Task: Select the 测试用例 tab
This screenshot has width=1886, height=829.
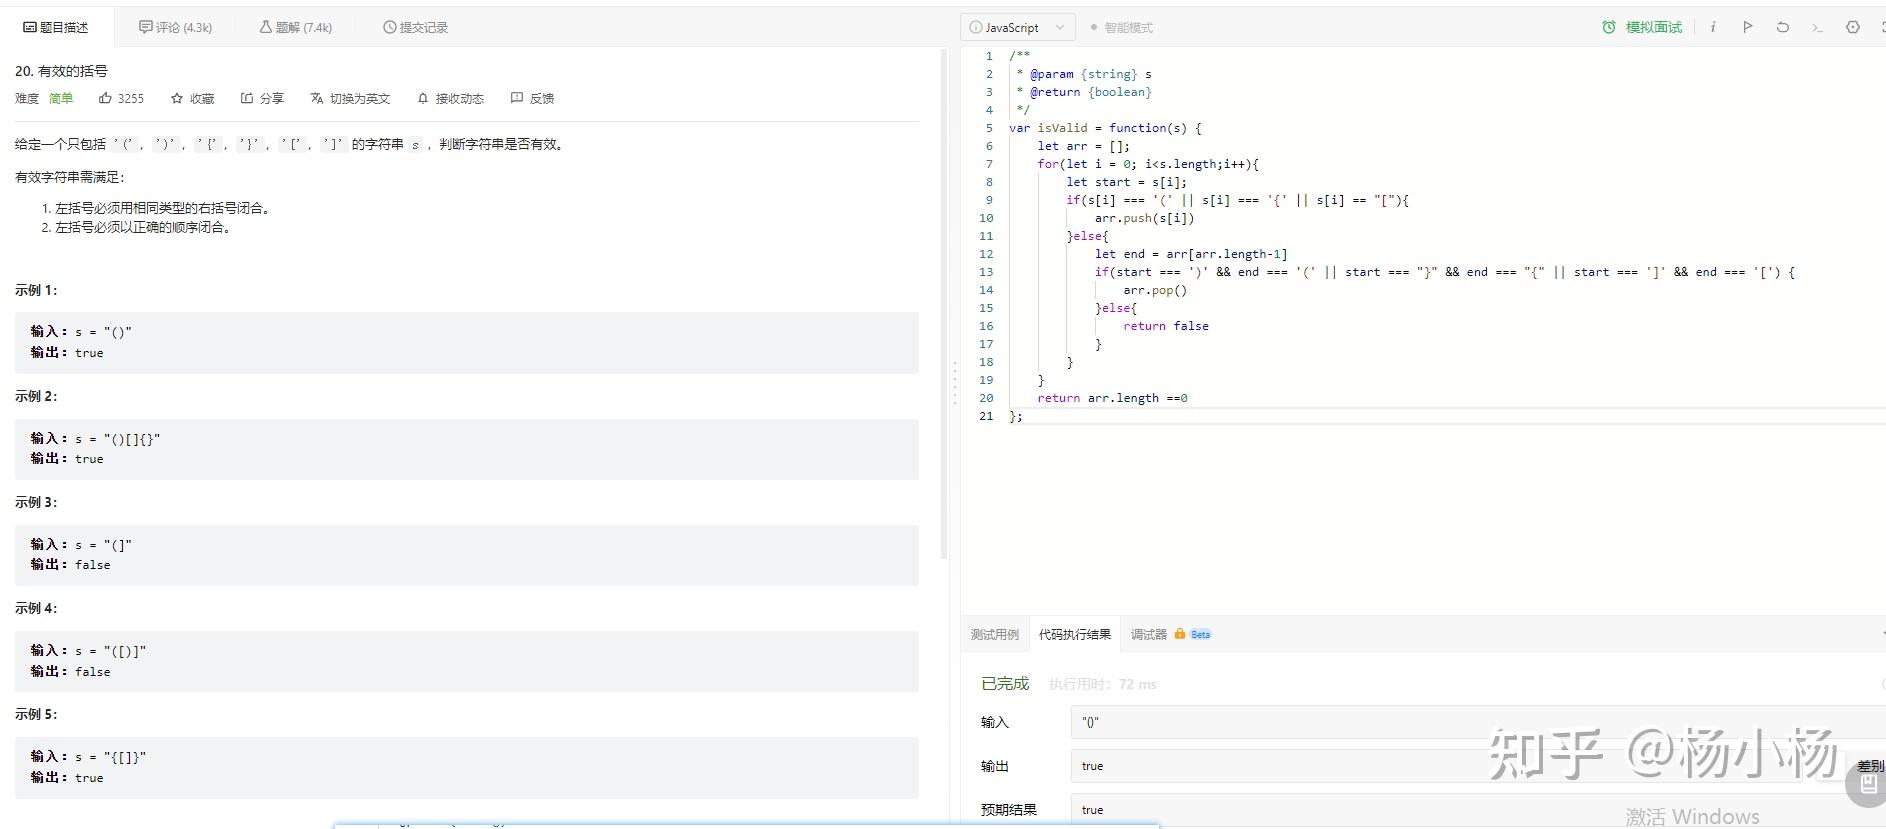Action: click(995, 634)
